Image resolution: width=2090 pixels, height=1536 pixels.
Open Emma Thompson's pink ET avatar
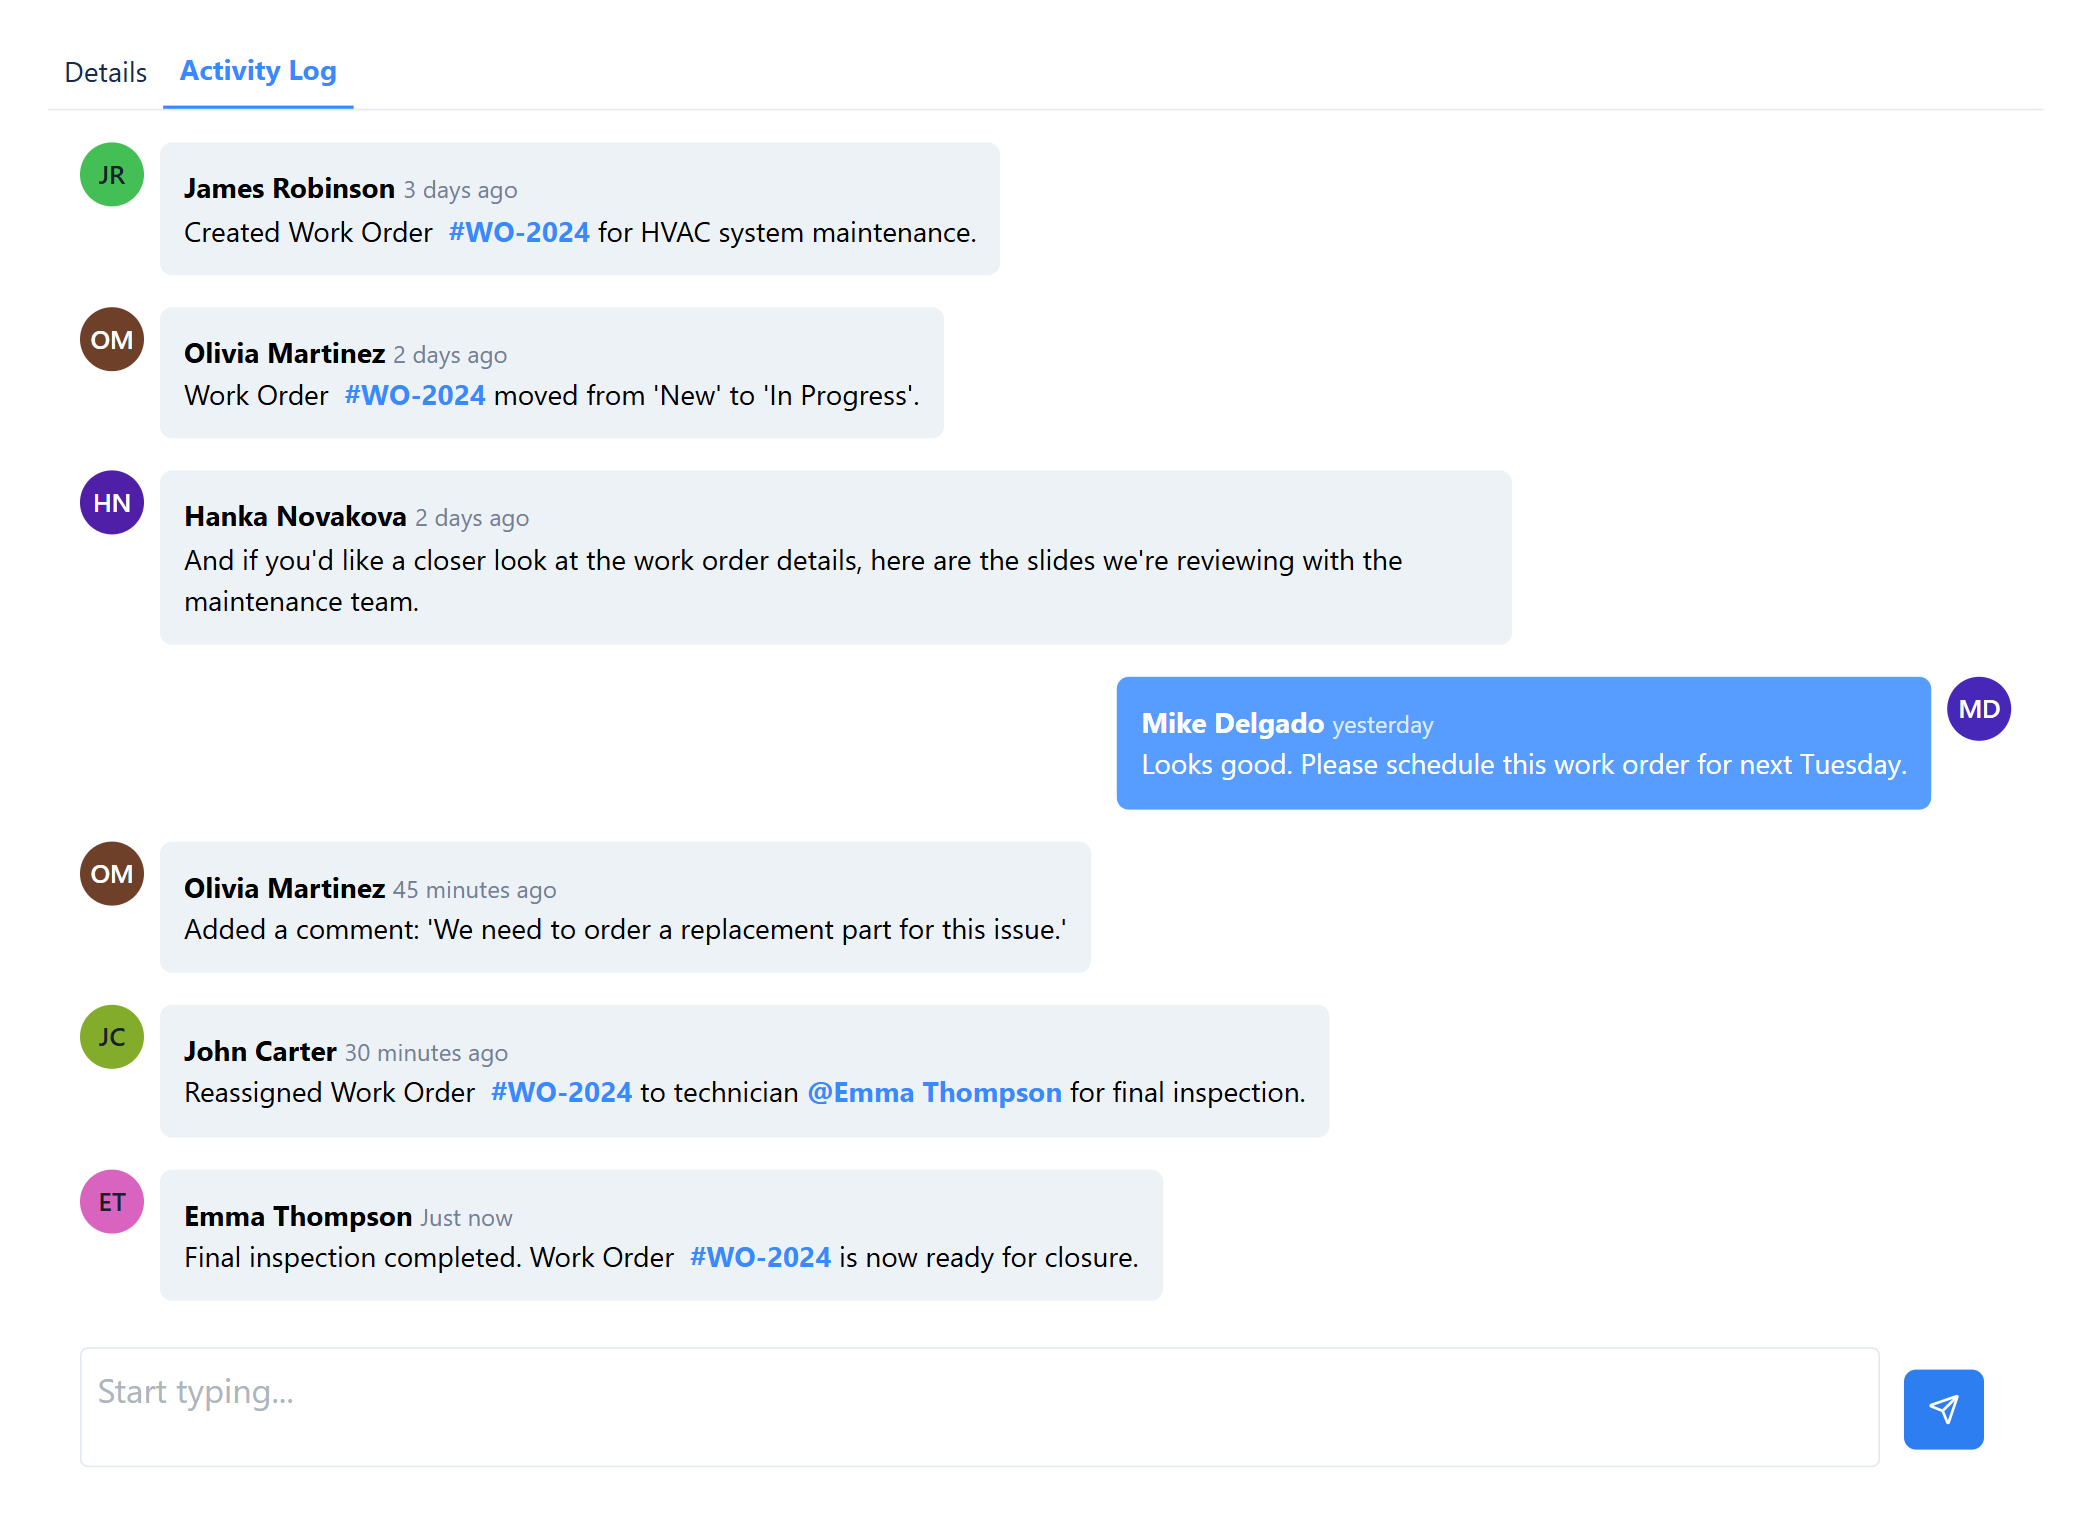coord(112,1201)
